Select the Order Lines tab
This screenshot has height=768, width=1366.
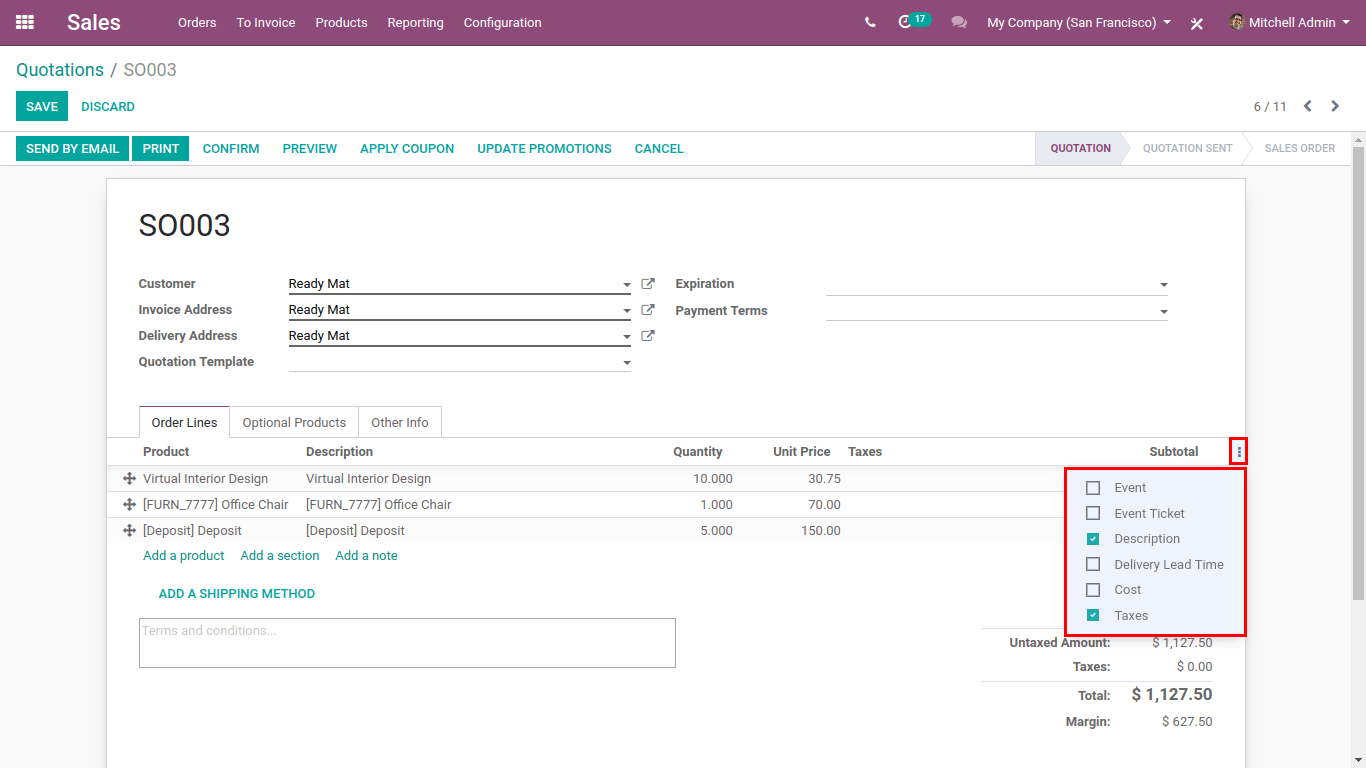[x=185, y=422]
